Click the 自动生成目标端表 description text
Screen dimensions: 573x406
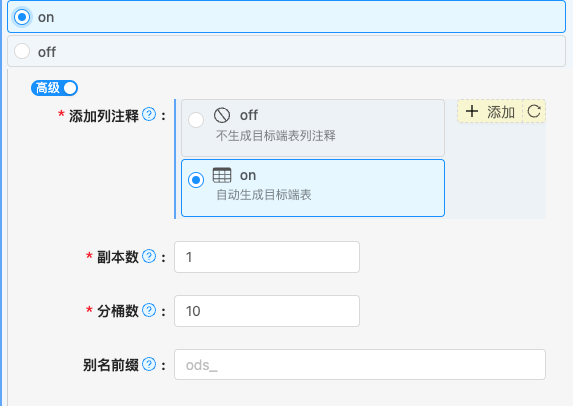264,195
